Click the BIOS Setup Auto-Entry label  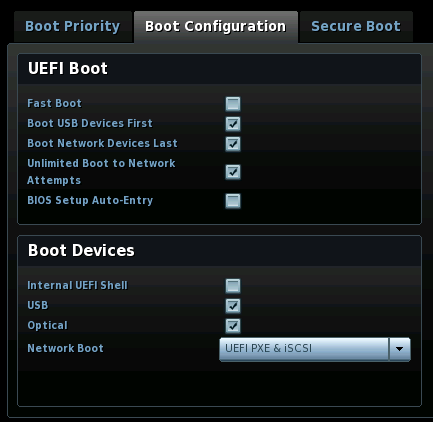coord(90,200)
